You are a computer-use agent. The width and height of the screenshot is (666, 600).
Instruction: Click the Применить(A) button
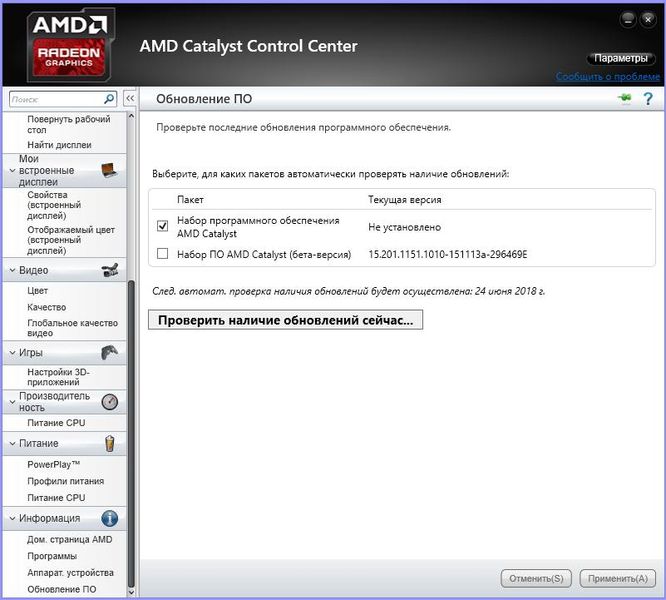(x=618, y=579)
